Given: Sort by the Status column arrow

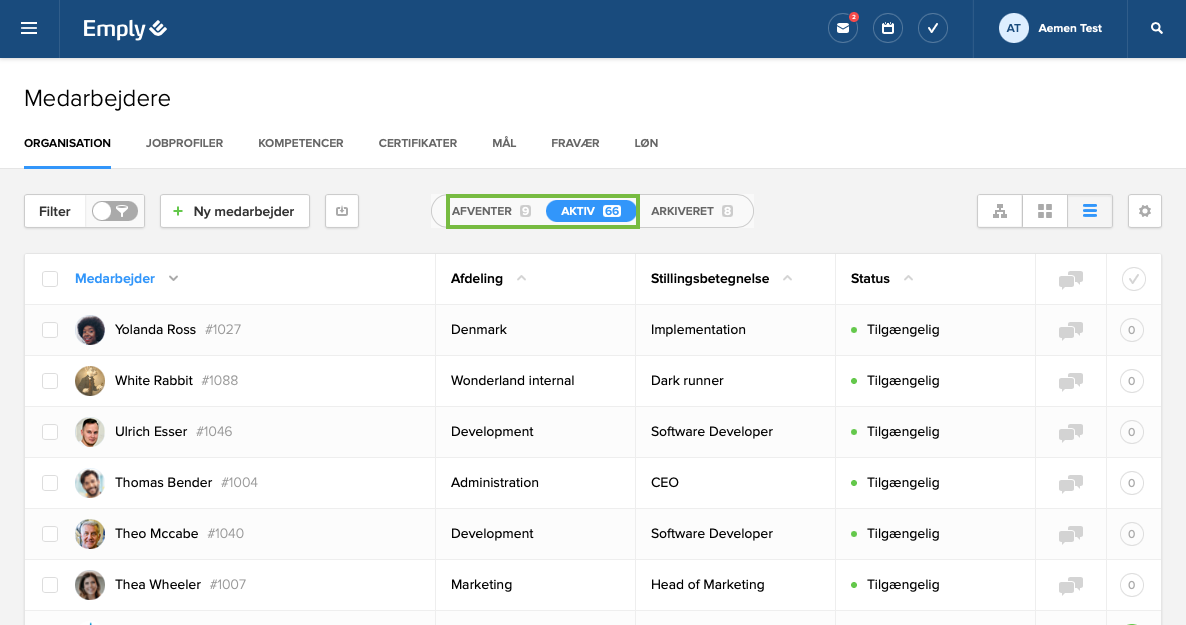Looking at the screenshot, I should pyautogui.click(x=908, y=278).
